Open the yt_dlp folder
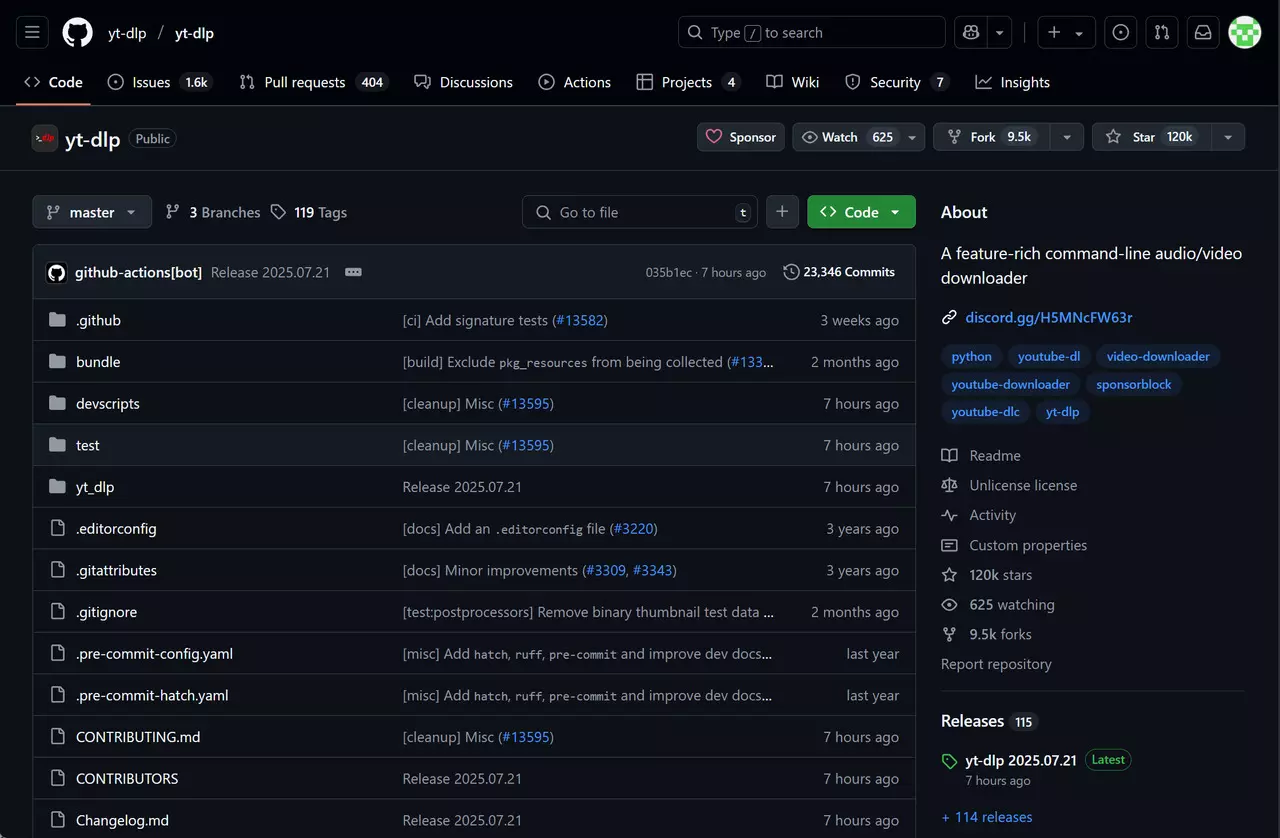The height and width of the screenshot is (838, 1280). (95, 487)
